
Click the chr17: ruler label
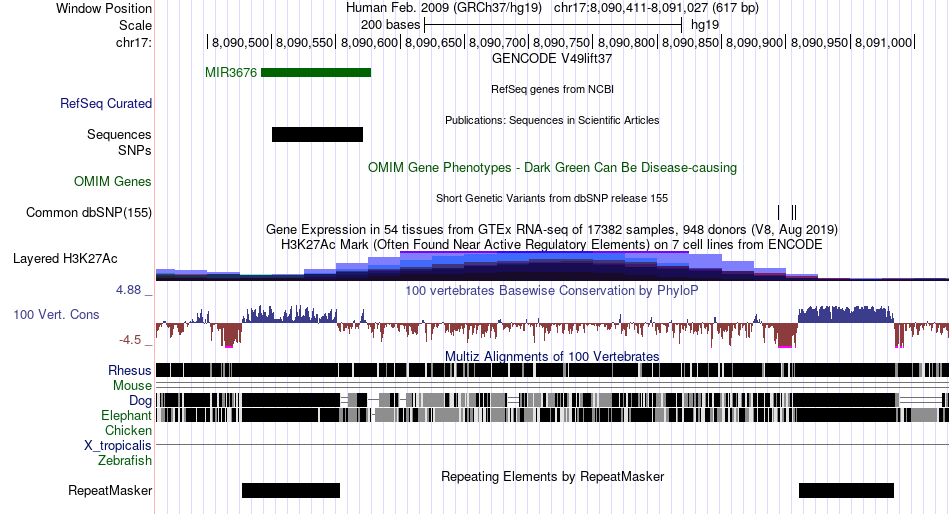coord(134,42)
